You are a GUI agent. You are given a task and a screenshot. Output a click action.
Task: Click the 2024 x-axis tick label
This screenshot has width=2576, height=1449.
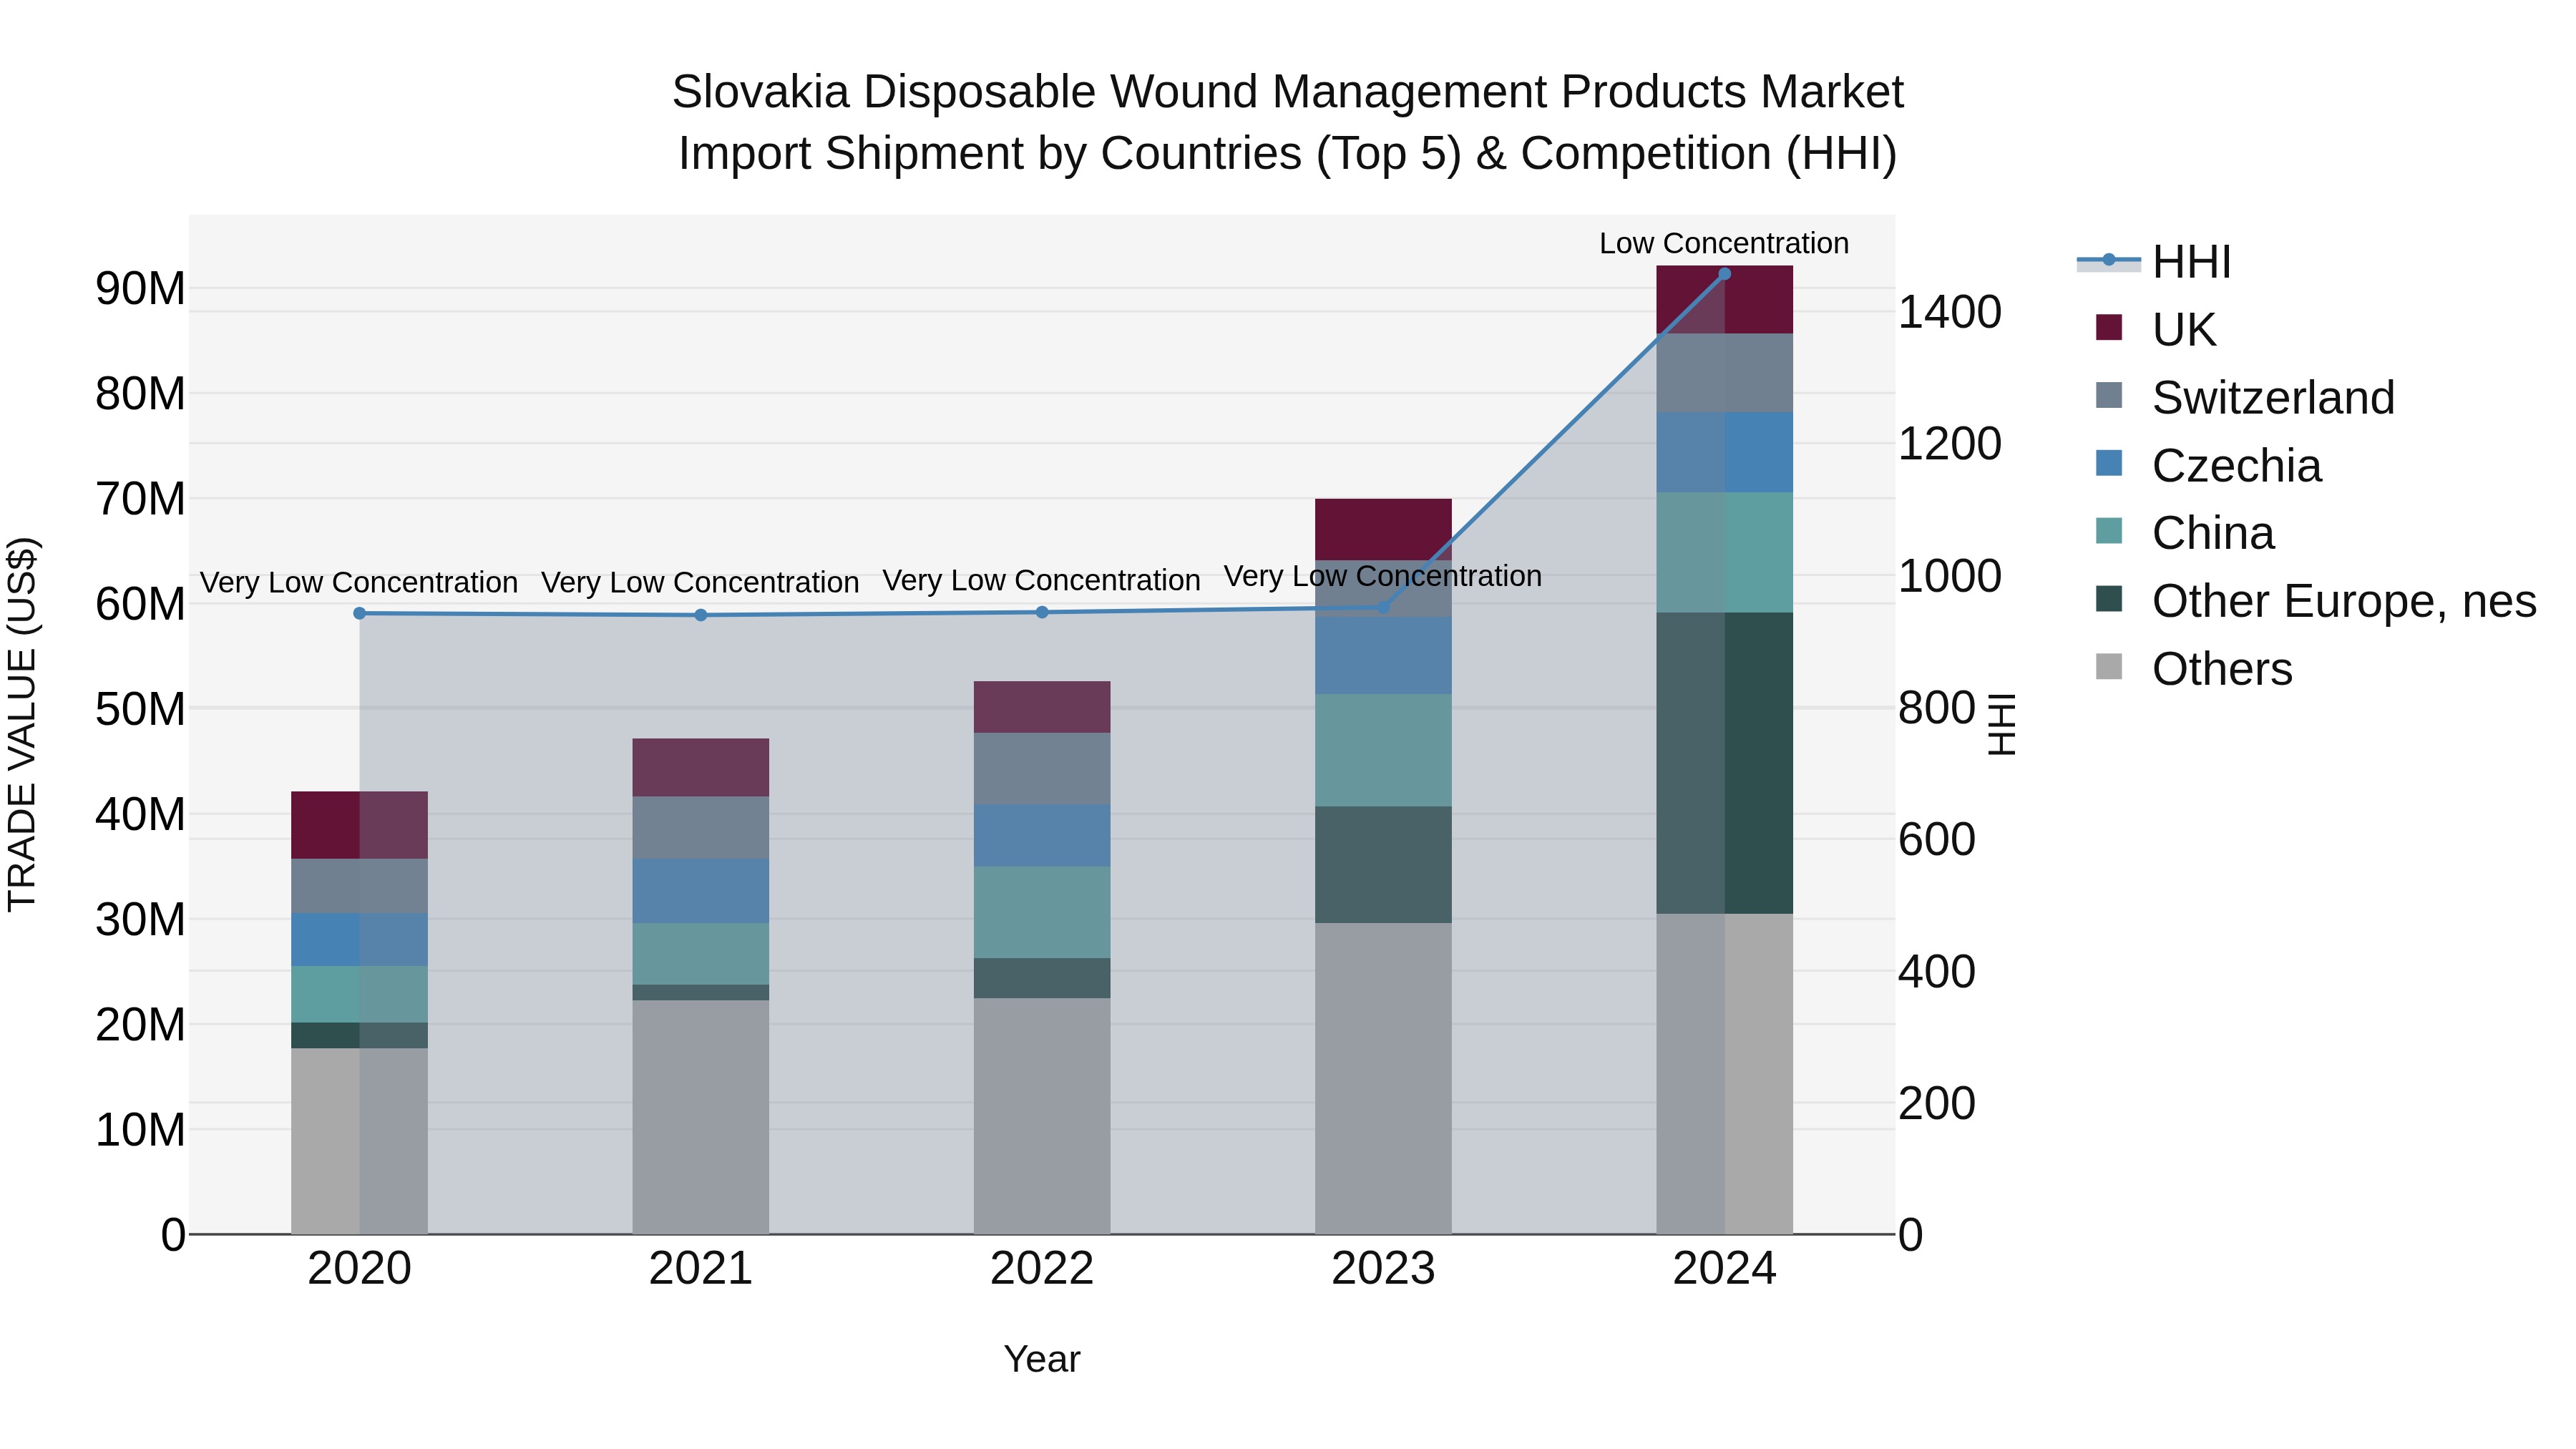click(x=1724, y=1269)
